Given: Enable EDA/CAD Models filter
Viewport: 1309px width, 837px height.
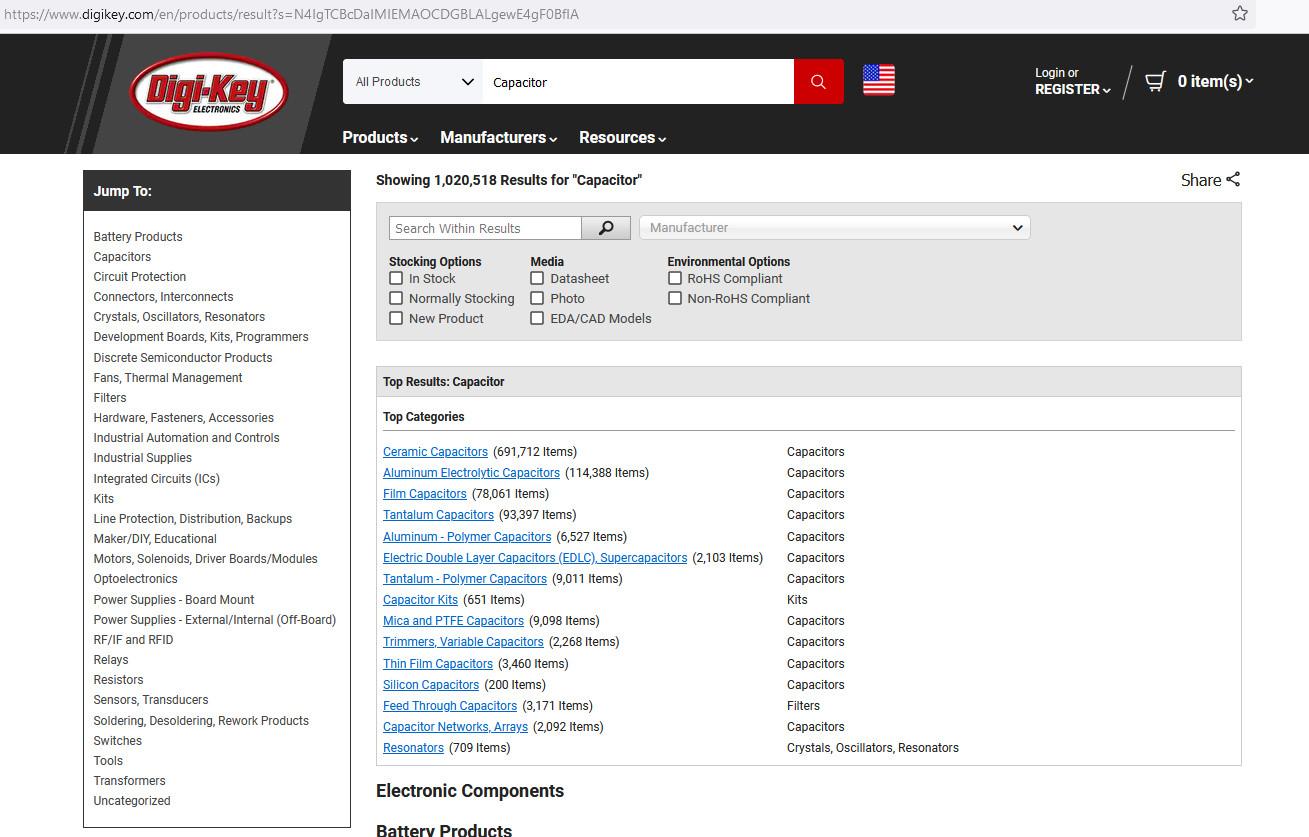Looking at the screenshot, I should point(537,318).
